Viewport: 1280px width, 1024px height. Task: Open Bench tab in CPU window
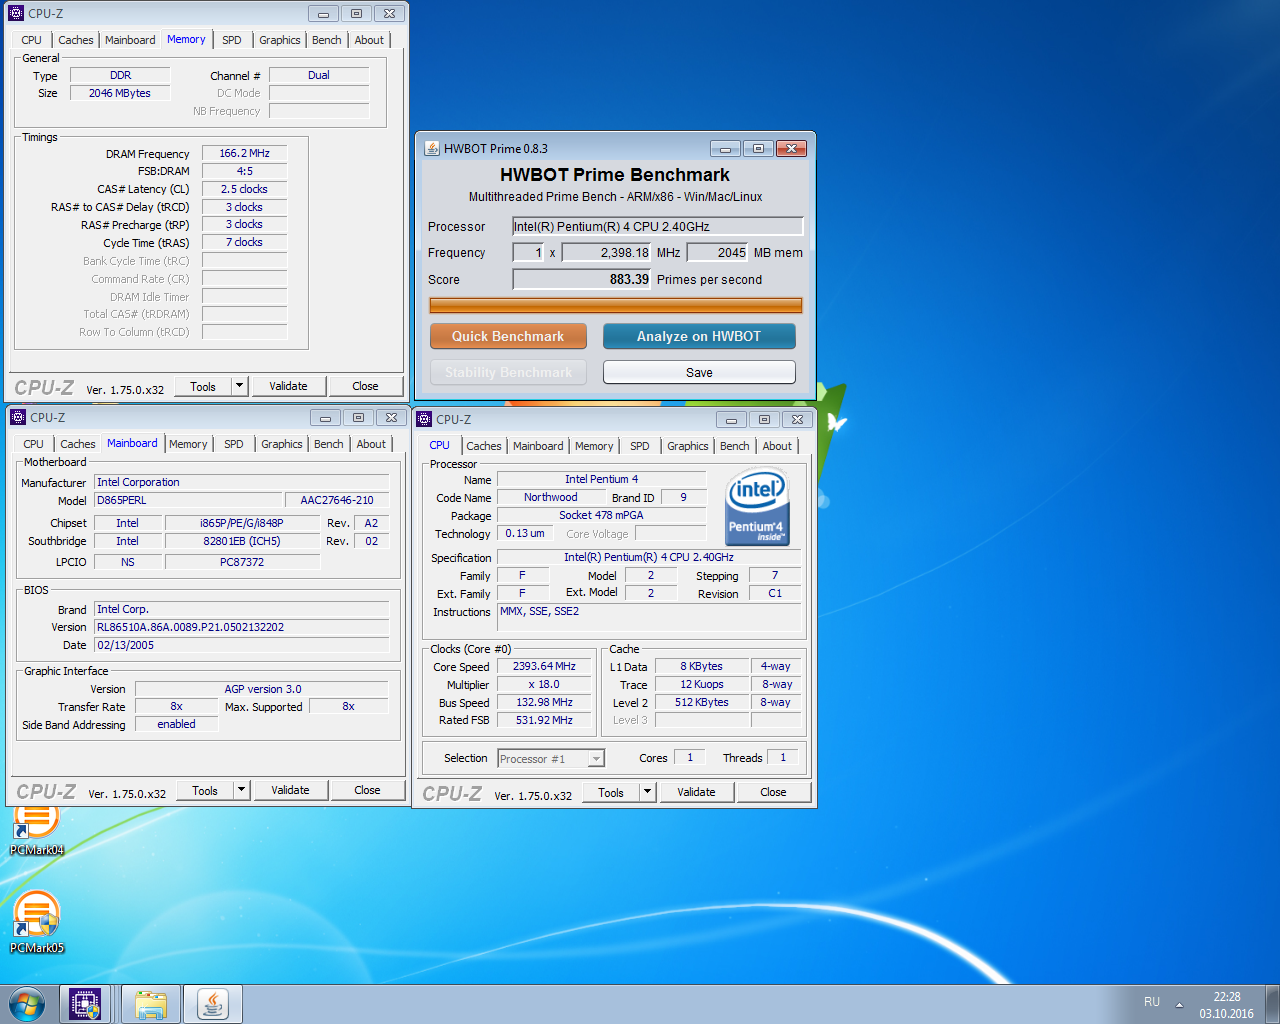pos(735,446)
